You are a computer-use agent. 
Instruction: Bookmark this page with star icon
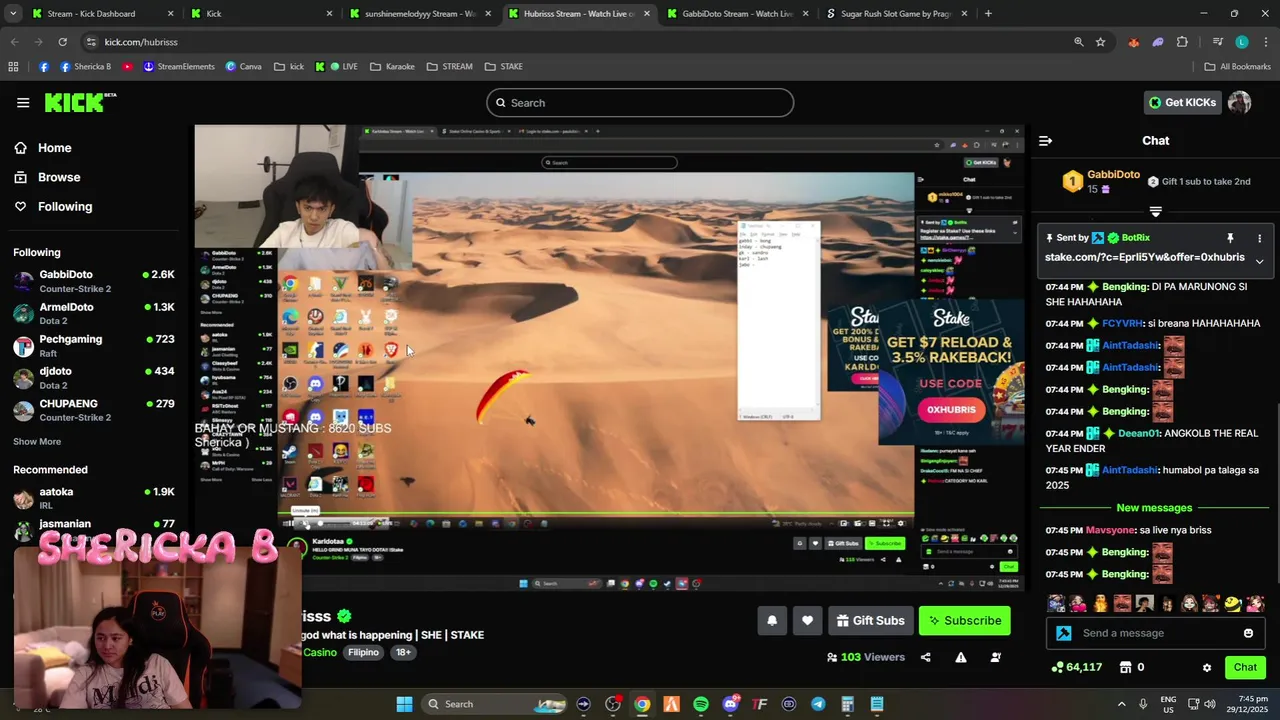[x=1100, y=42]
